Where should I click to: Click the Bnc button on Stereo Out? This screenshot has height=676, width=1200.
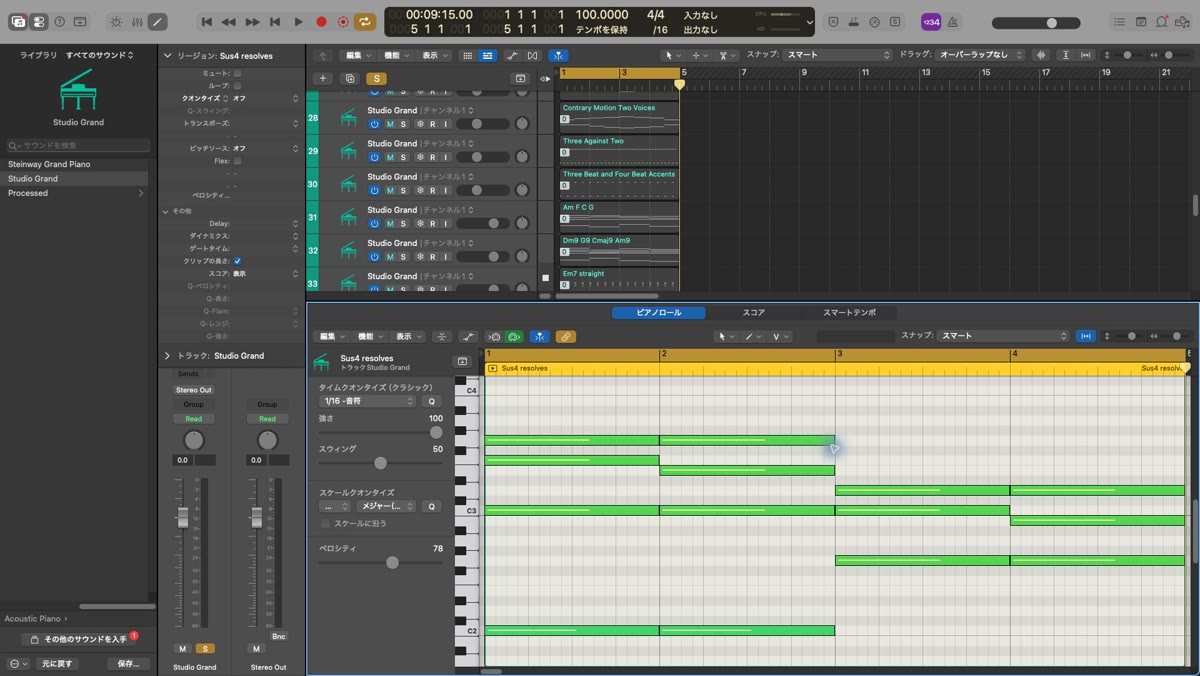pyautogui.click(x=279, y=636)
